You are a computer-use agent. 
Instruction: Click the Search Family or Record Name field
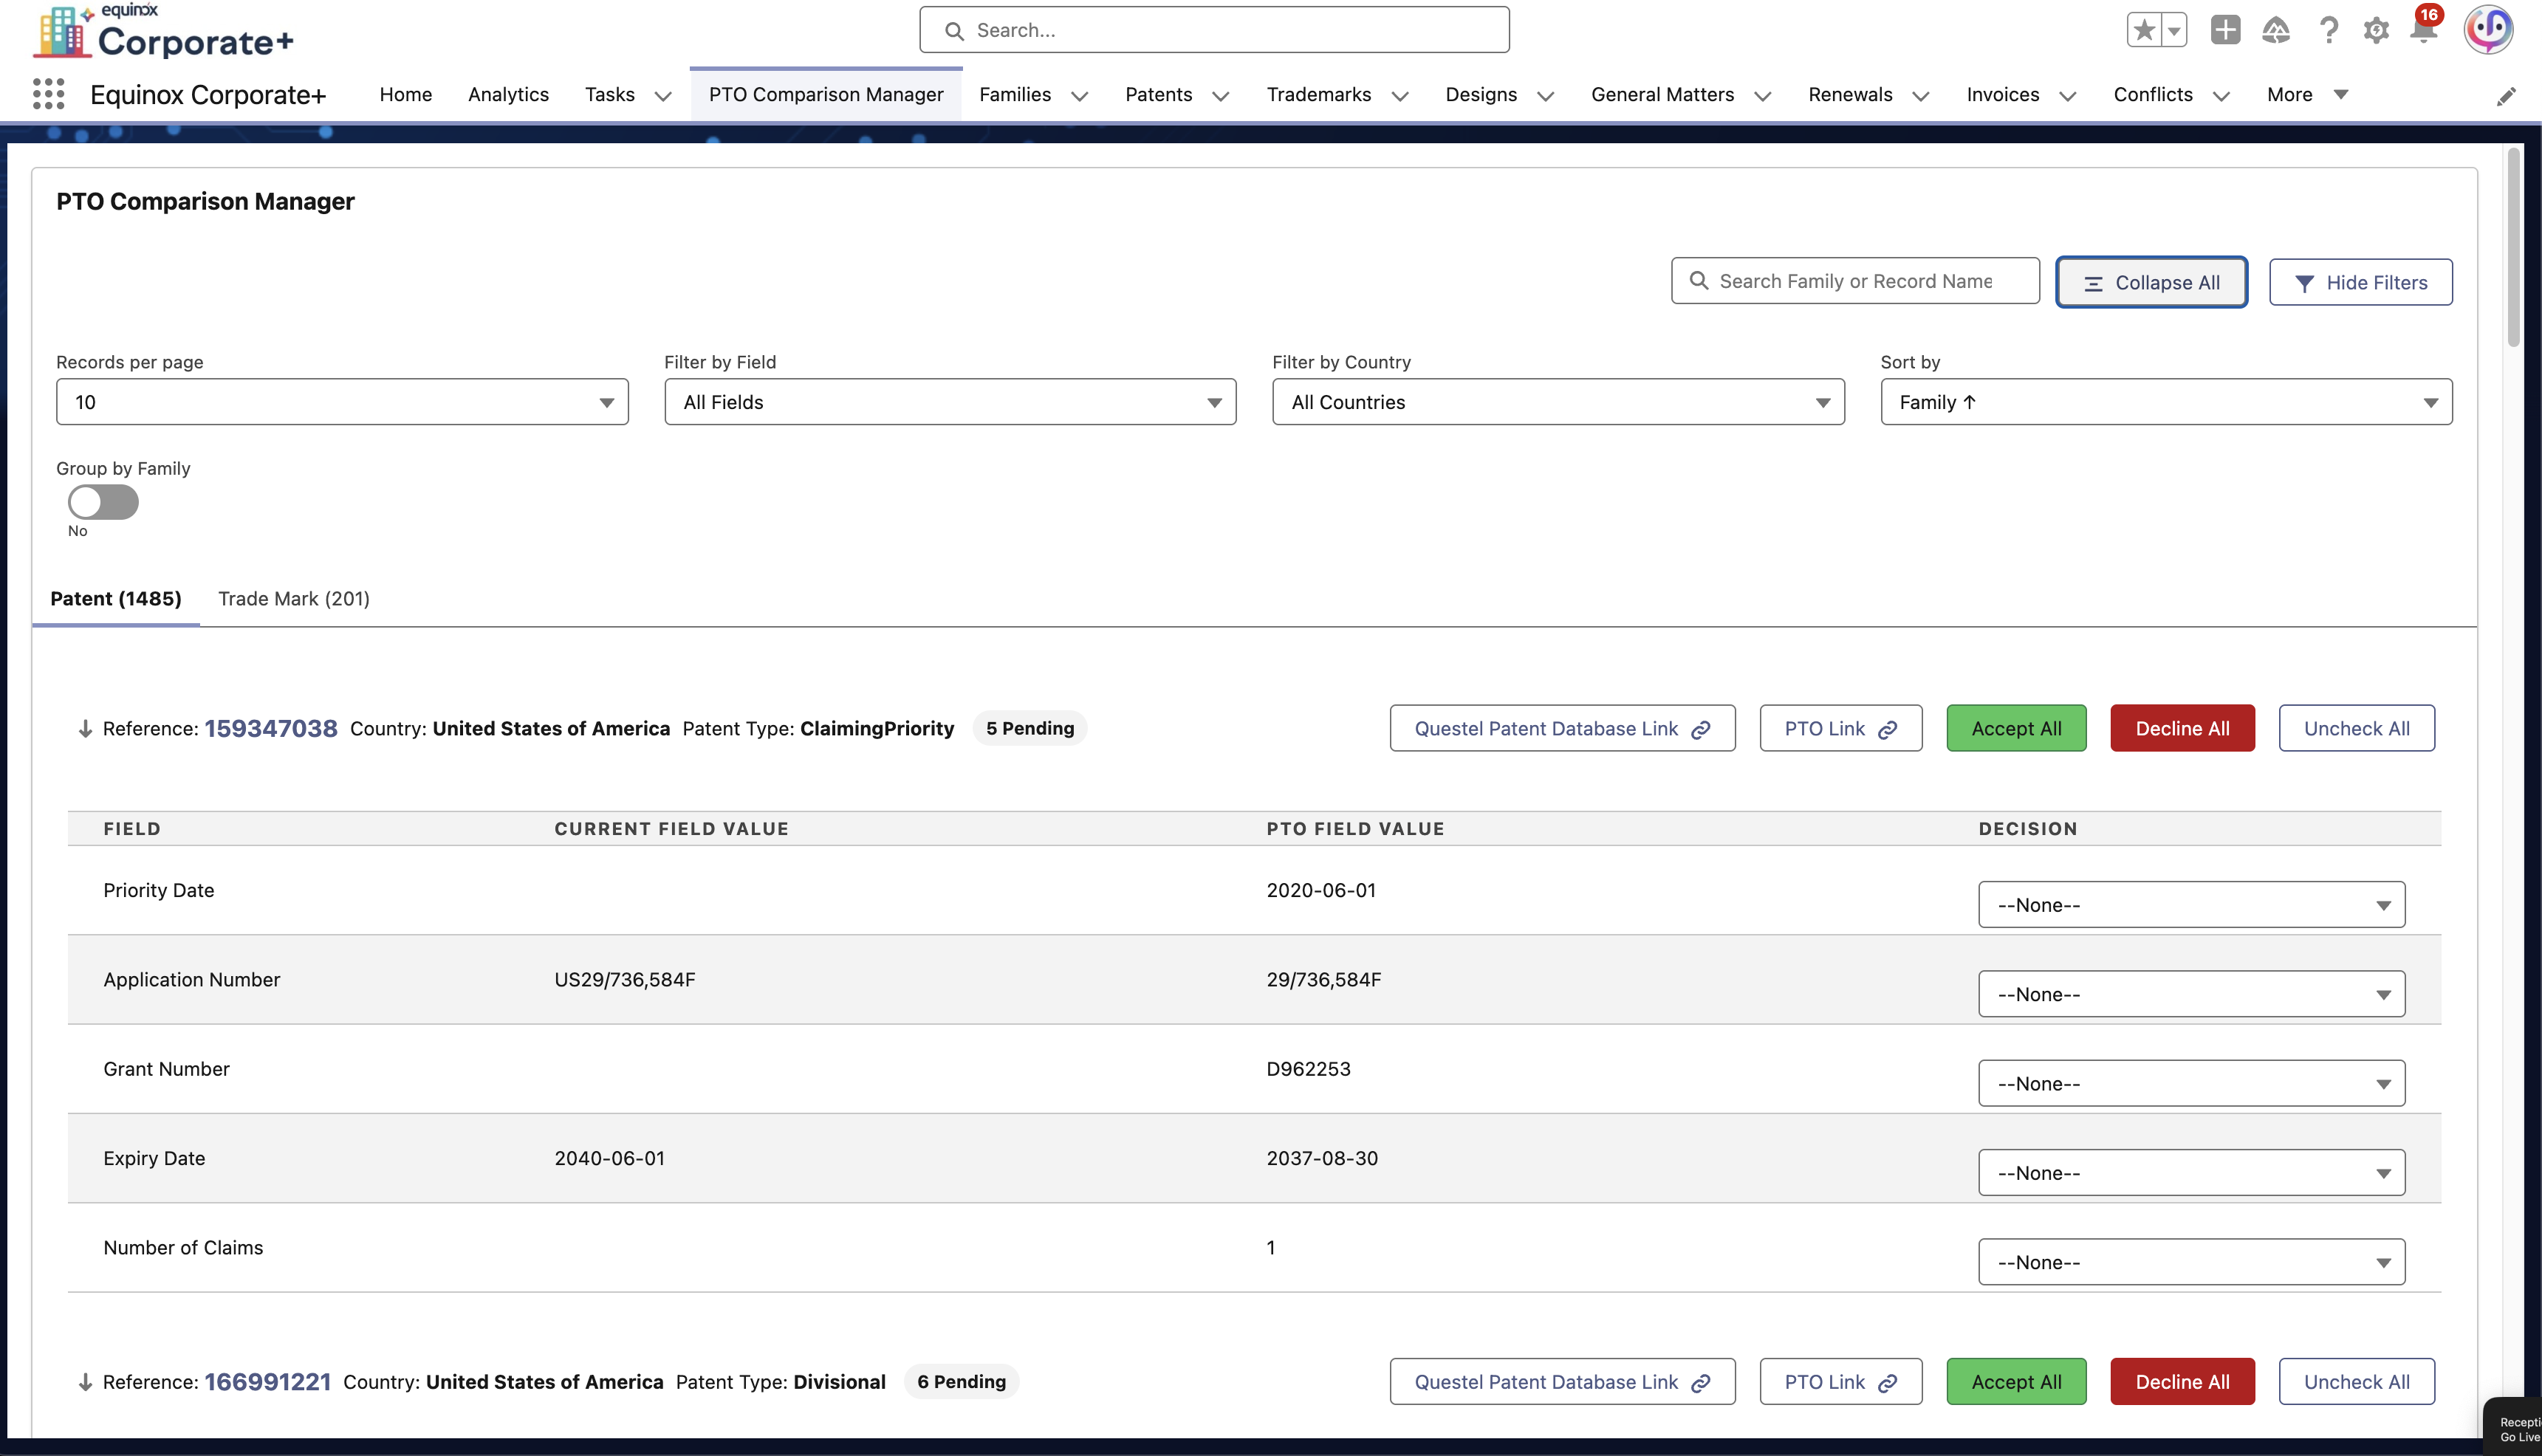(x=1856, y=282)
